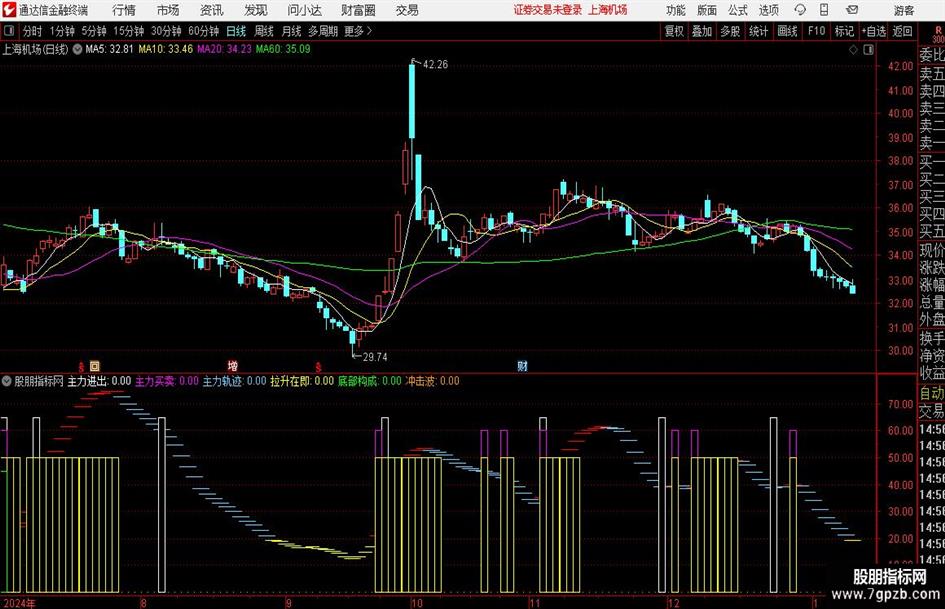Click the 主力轨迹: 0.00 indicator value
Viewport: 945px width, 609px height.
coord(234,381)
